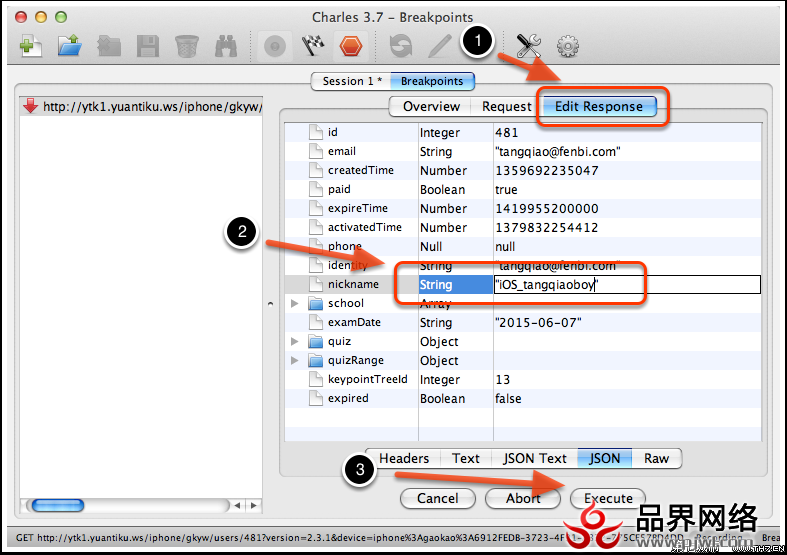Click the id value 481
Screen dimensions: 787x555
point(506,132)
